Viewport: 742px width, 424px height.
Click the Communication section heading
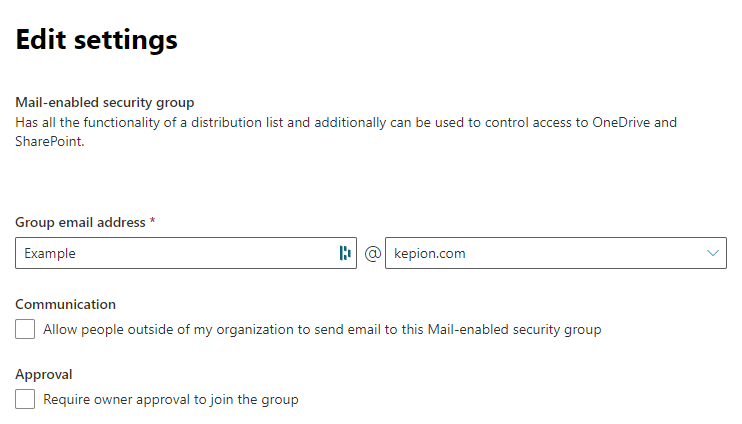pos(65,304)
